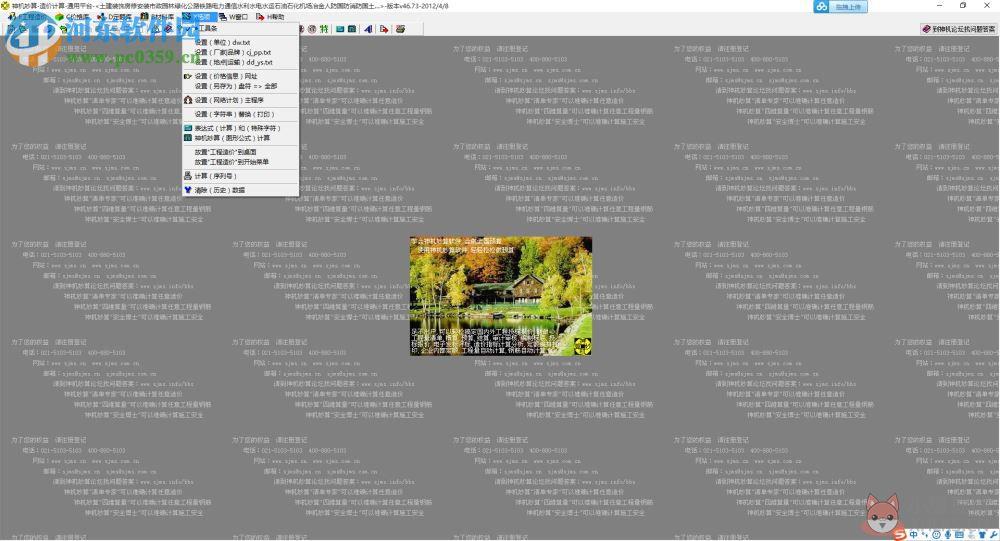The height and width of the screenshot is (541, 1000).
Task: Click the blue cloud upload button
Action: tap(841, 6)
